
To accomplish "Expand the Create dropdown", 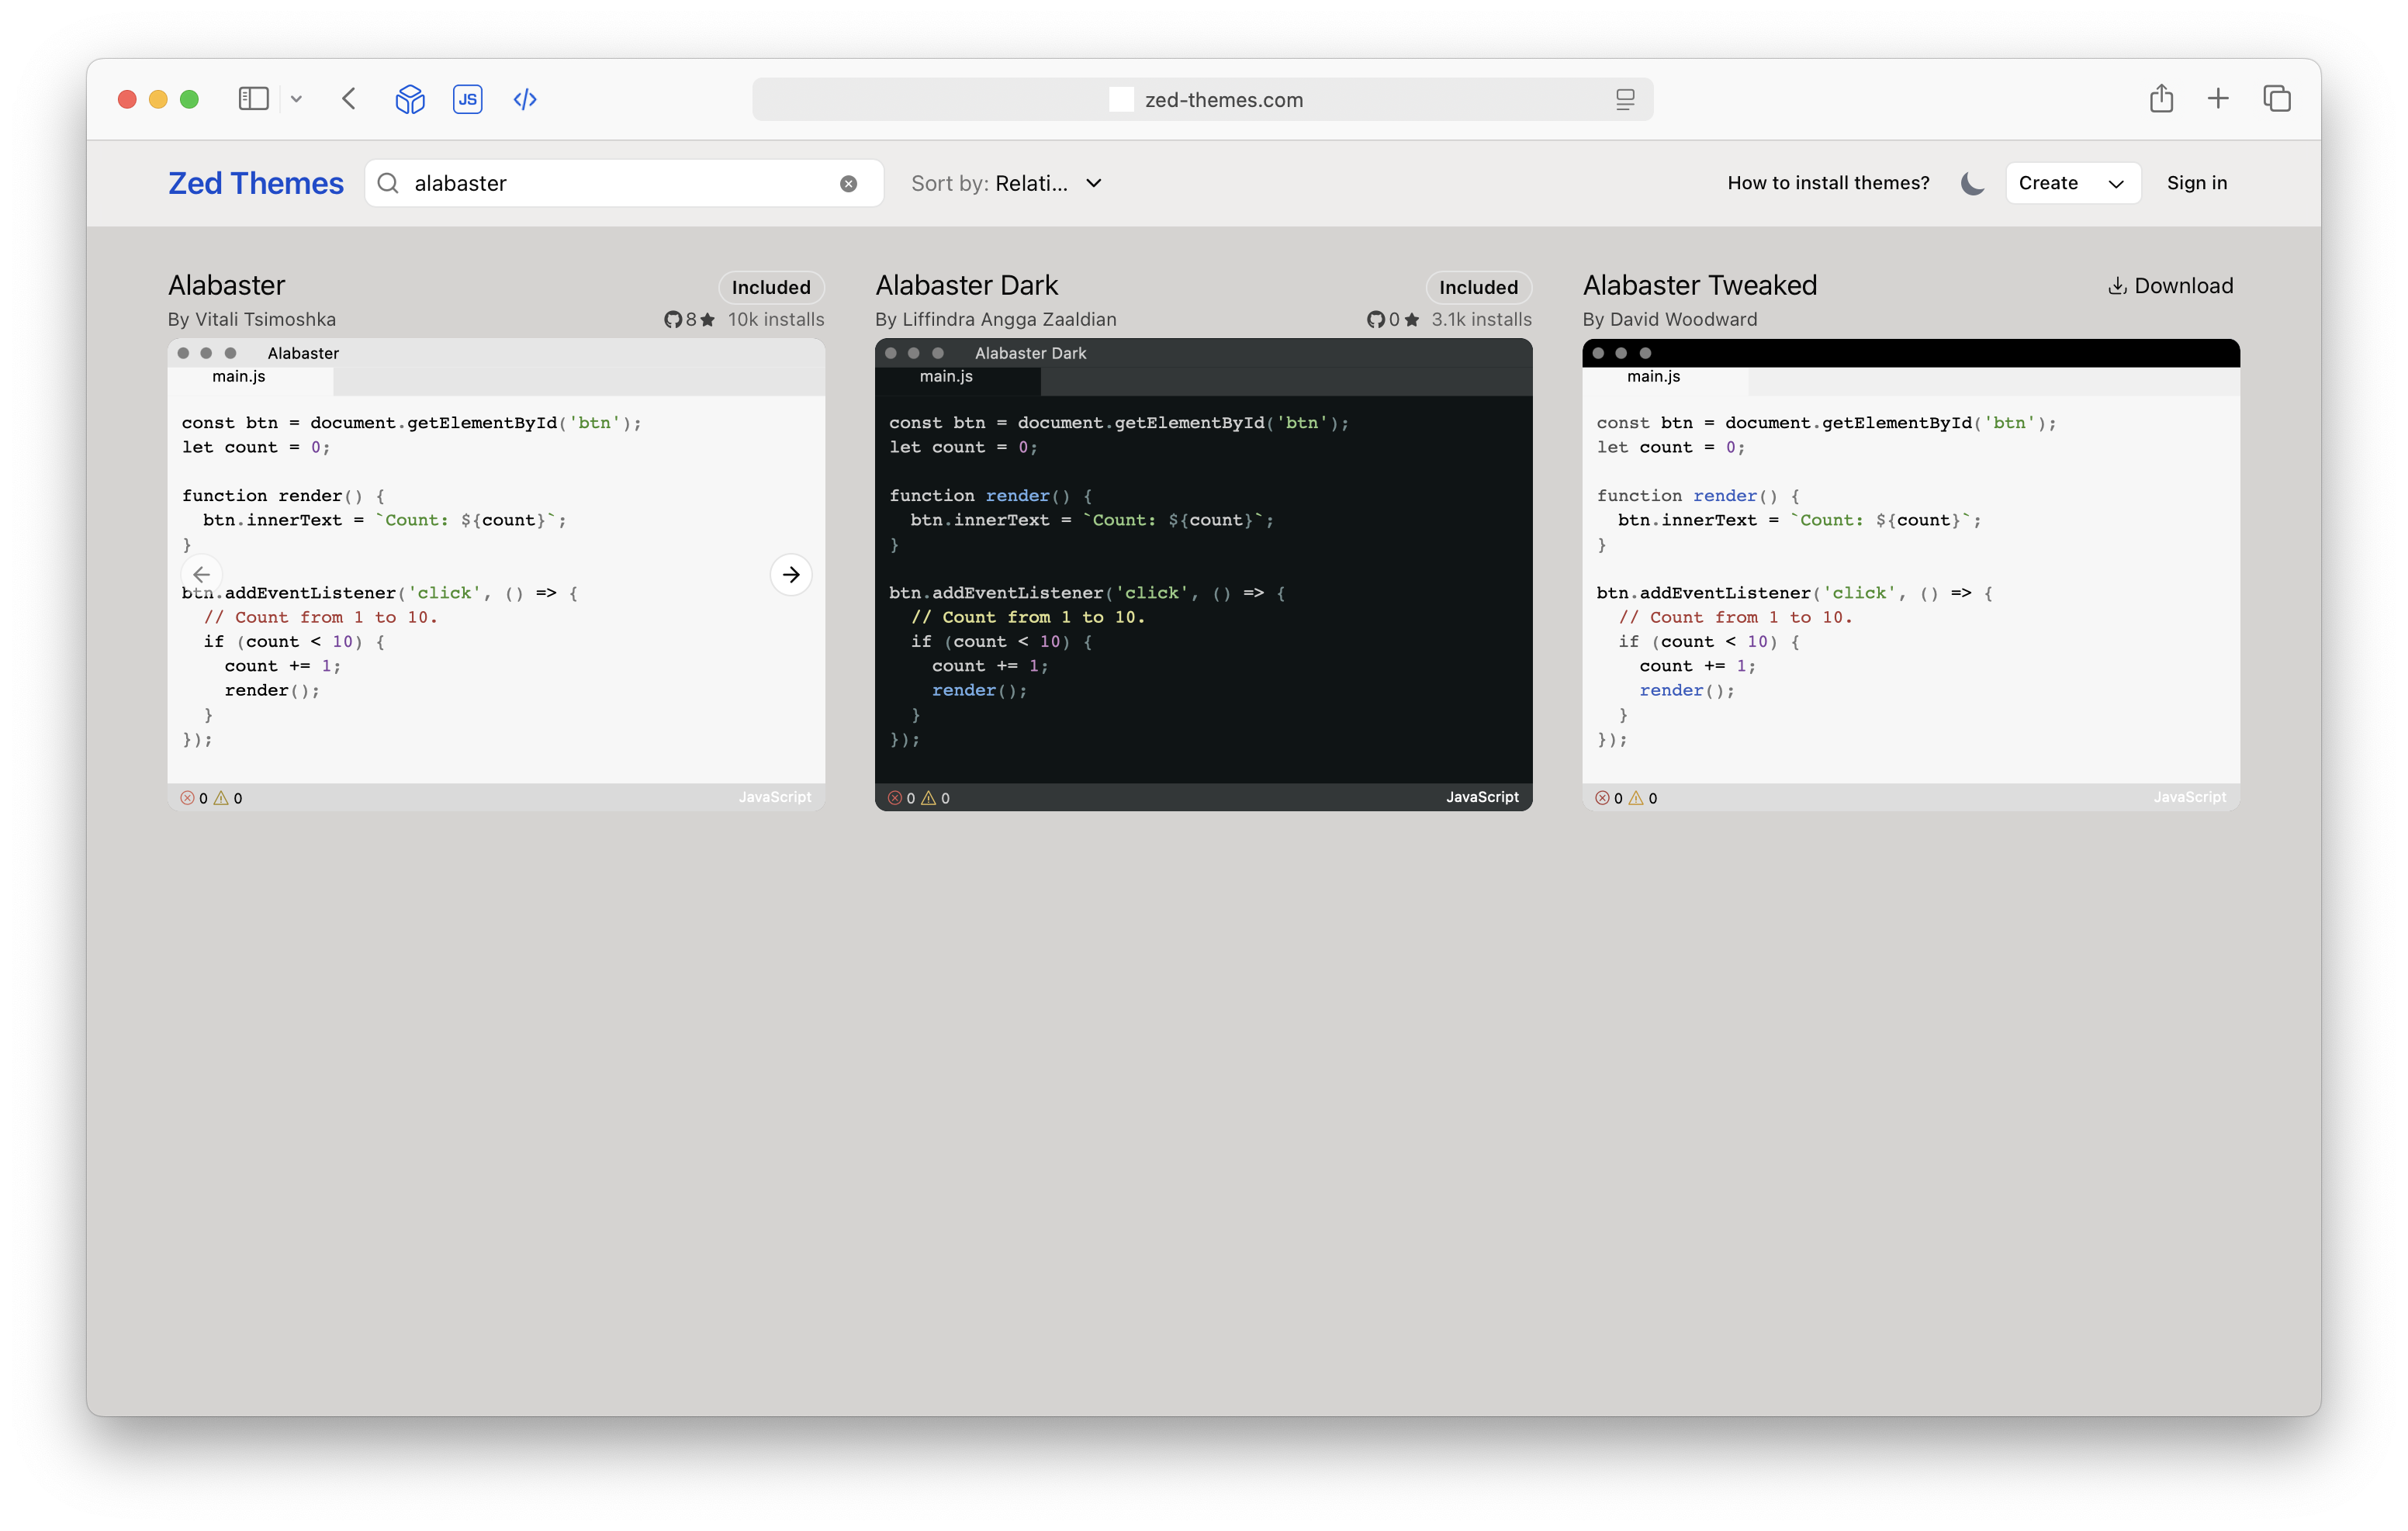I will pyautogui.click(x=2072, y=183).
